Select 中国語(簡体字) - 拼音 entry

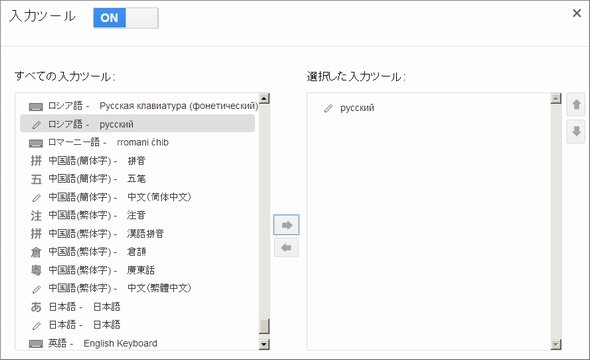(137, 161)
